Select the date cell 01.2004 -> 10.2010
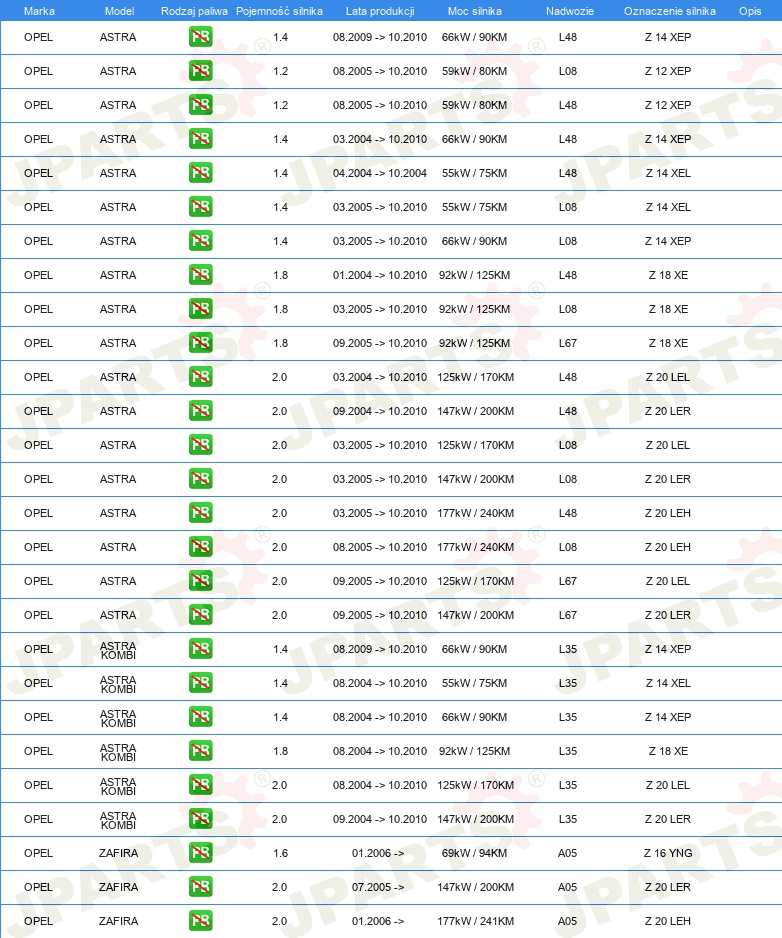The image size is (782, 938). 380,275
